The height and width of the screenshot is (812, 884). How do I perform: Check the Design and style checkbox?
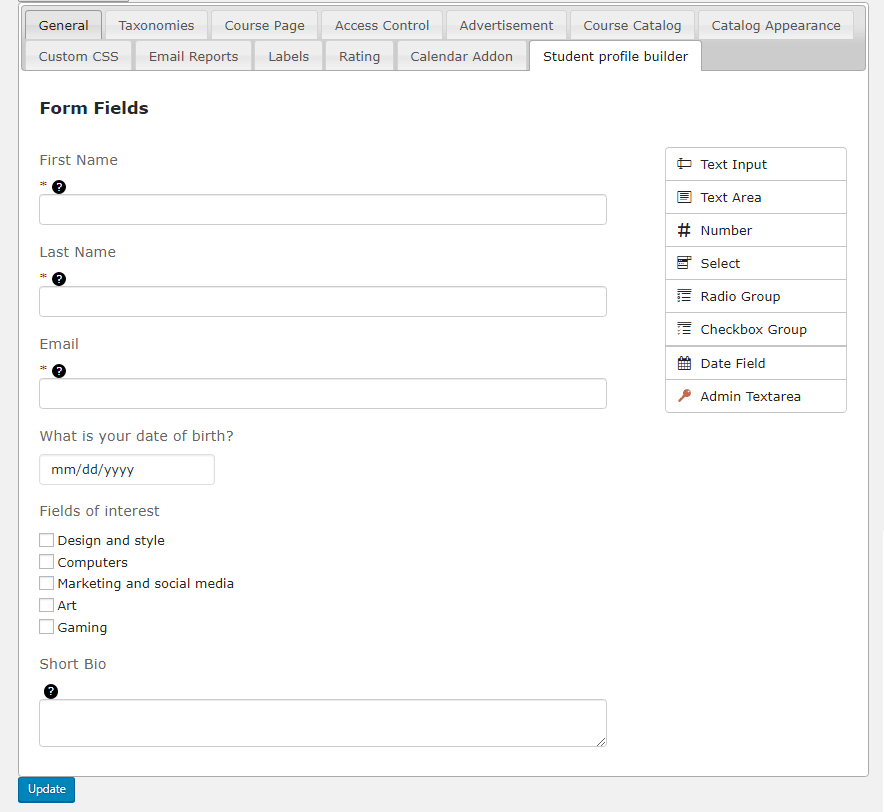47,540
